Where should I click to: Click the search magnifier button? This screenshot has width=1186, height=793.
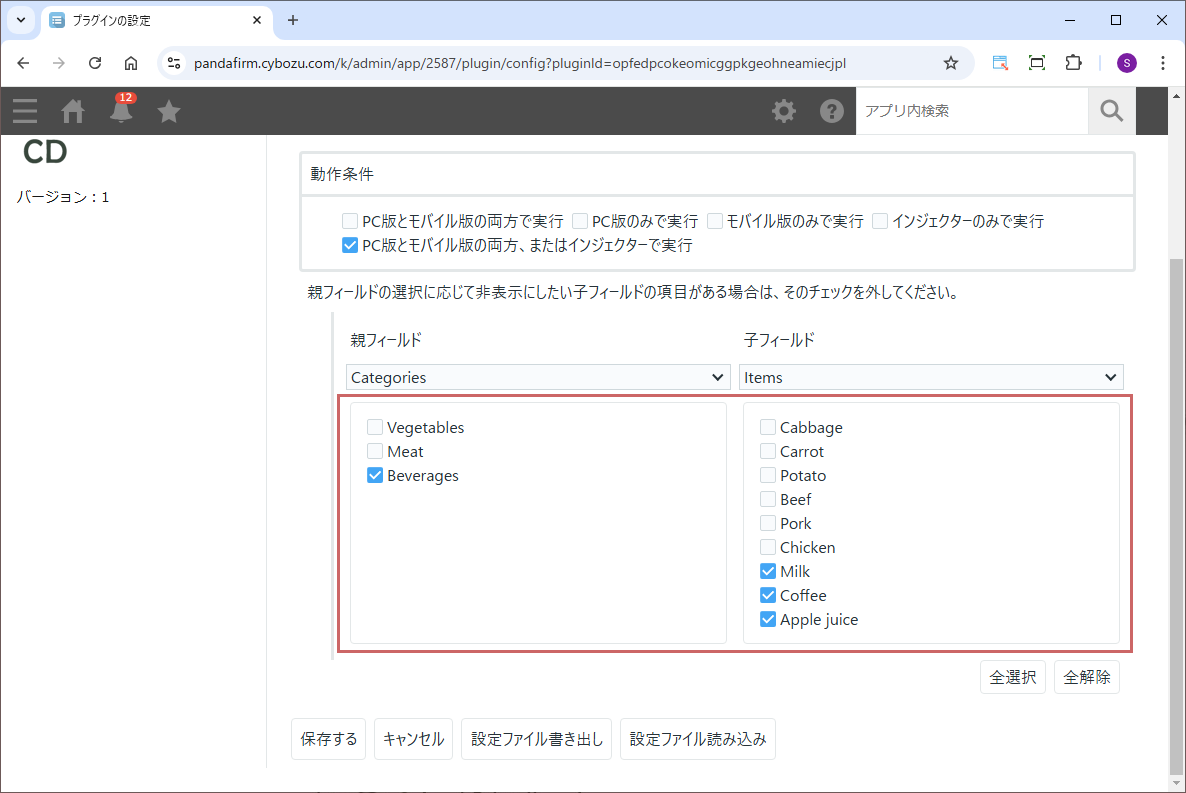pyautogui.click(x=1111, y=111)
